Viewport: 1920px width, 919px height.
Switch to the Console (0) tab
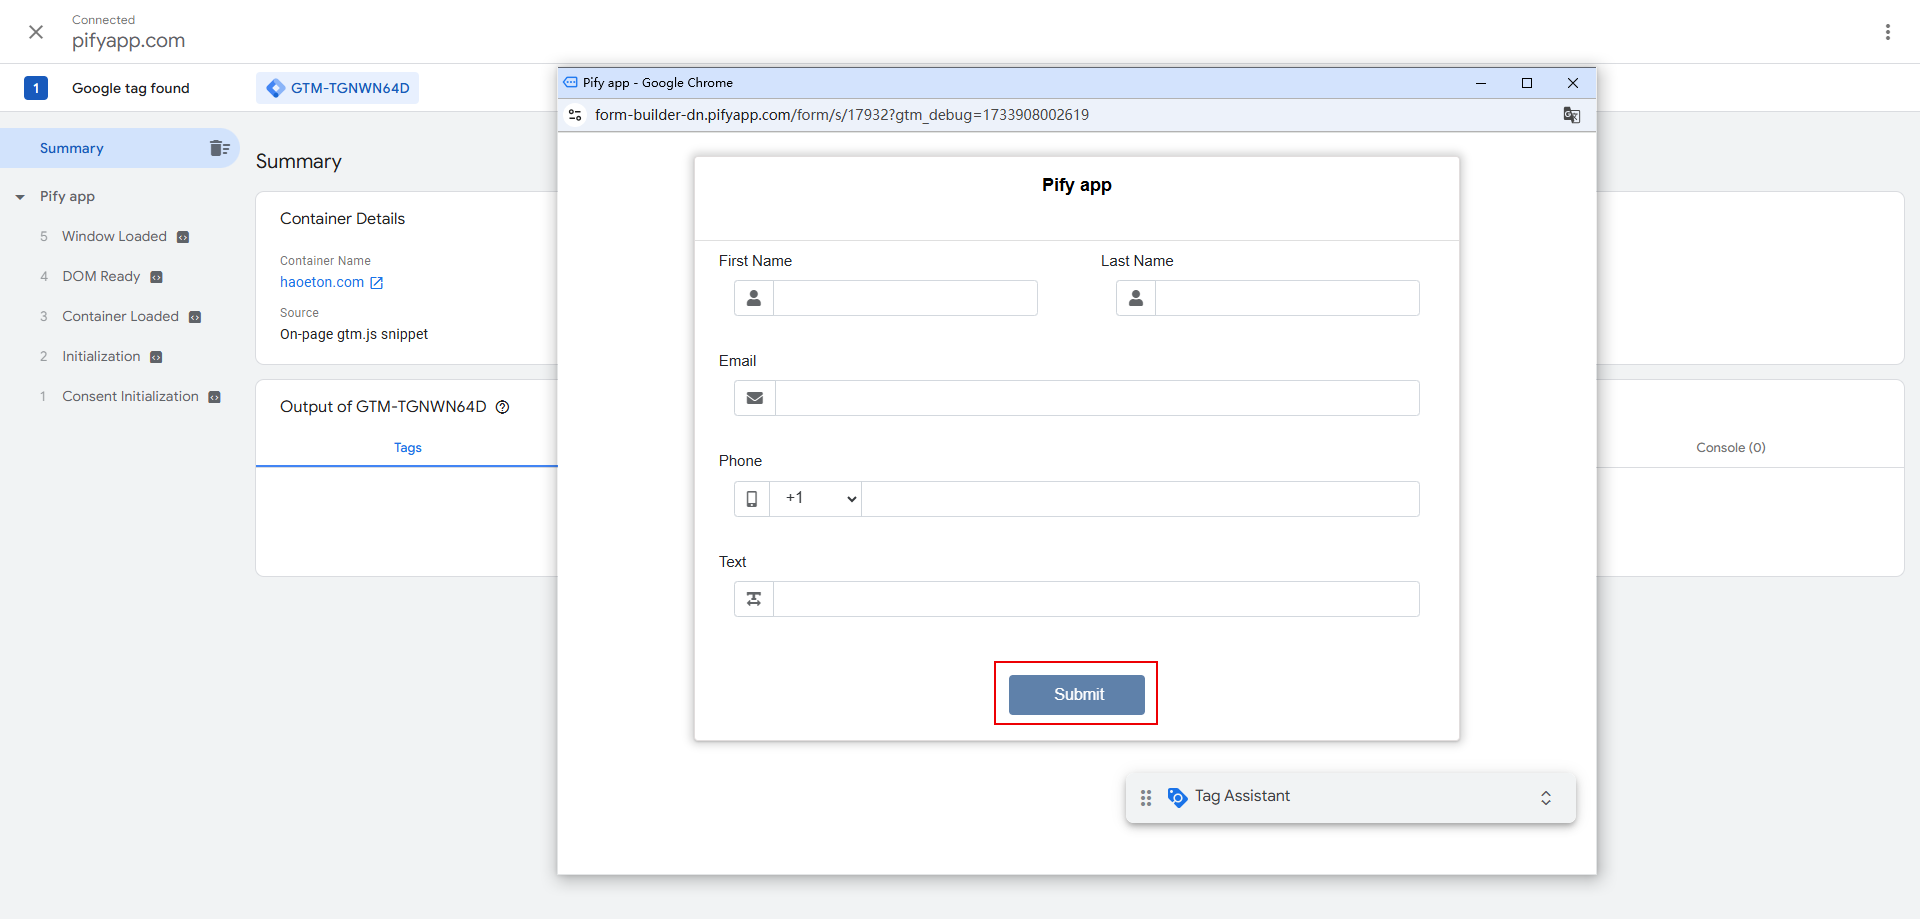point(1731,448)
